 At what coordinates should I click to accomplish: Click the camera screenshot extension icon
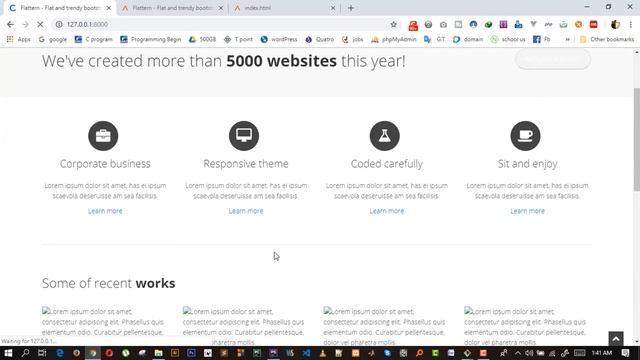click(443, 24)
